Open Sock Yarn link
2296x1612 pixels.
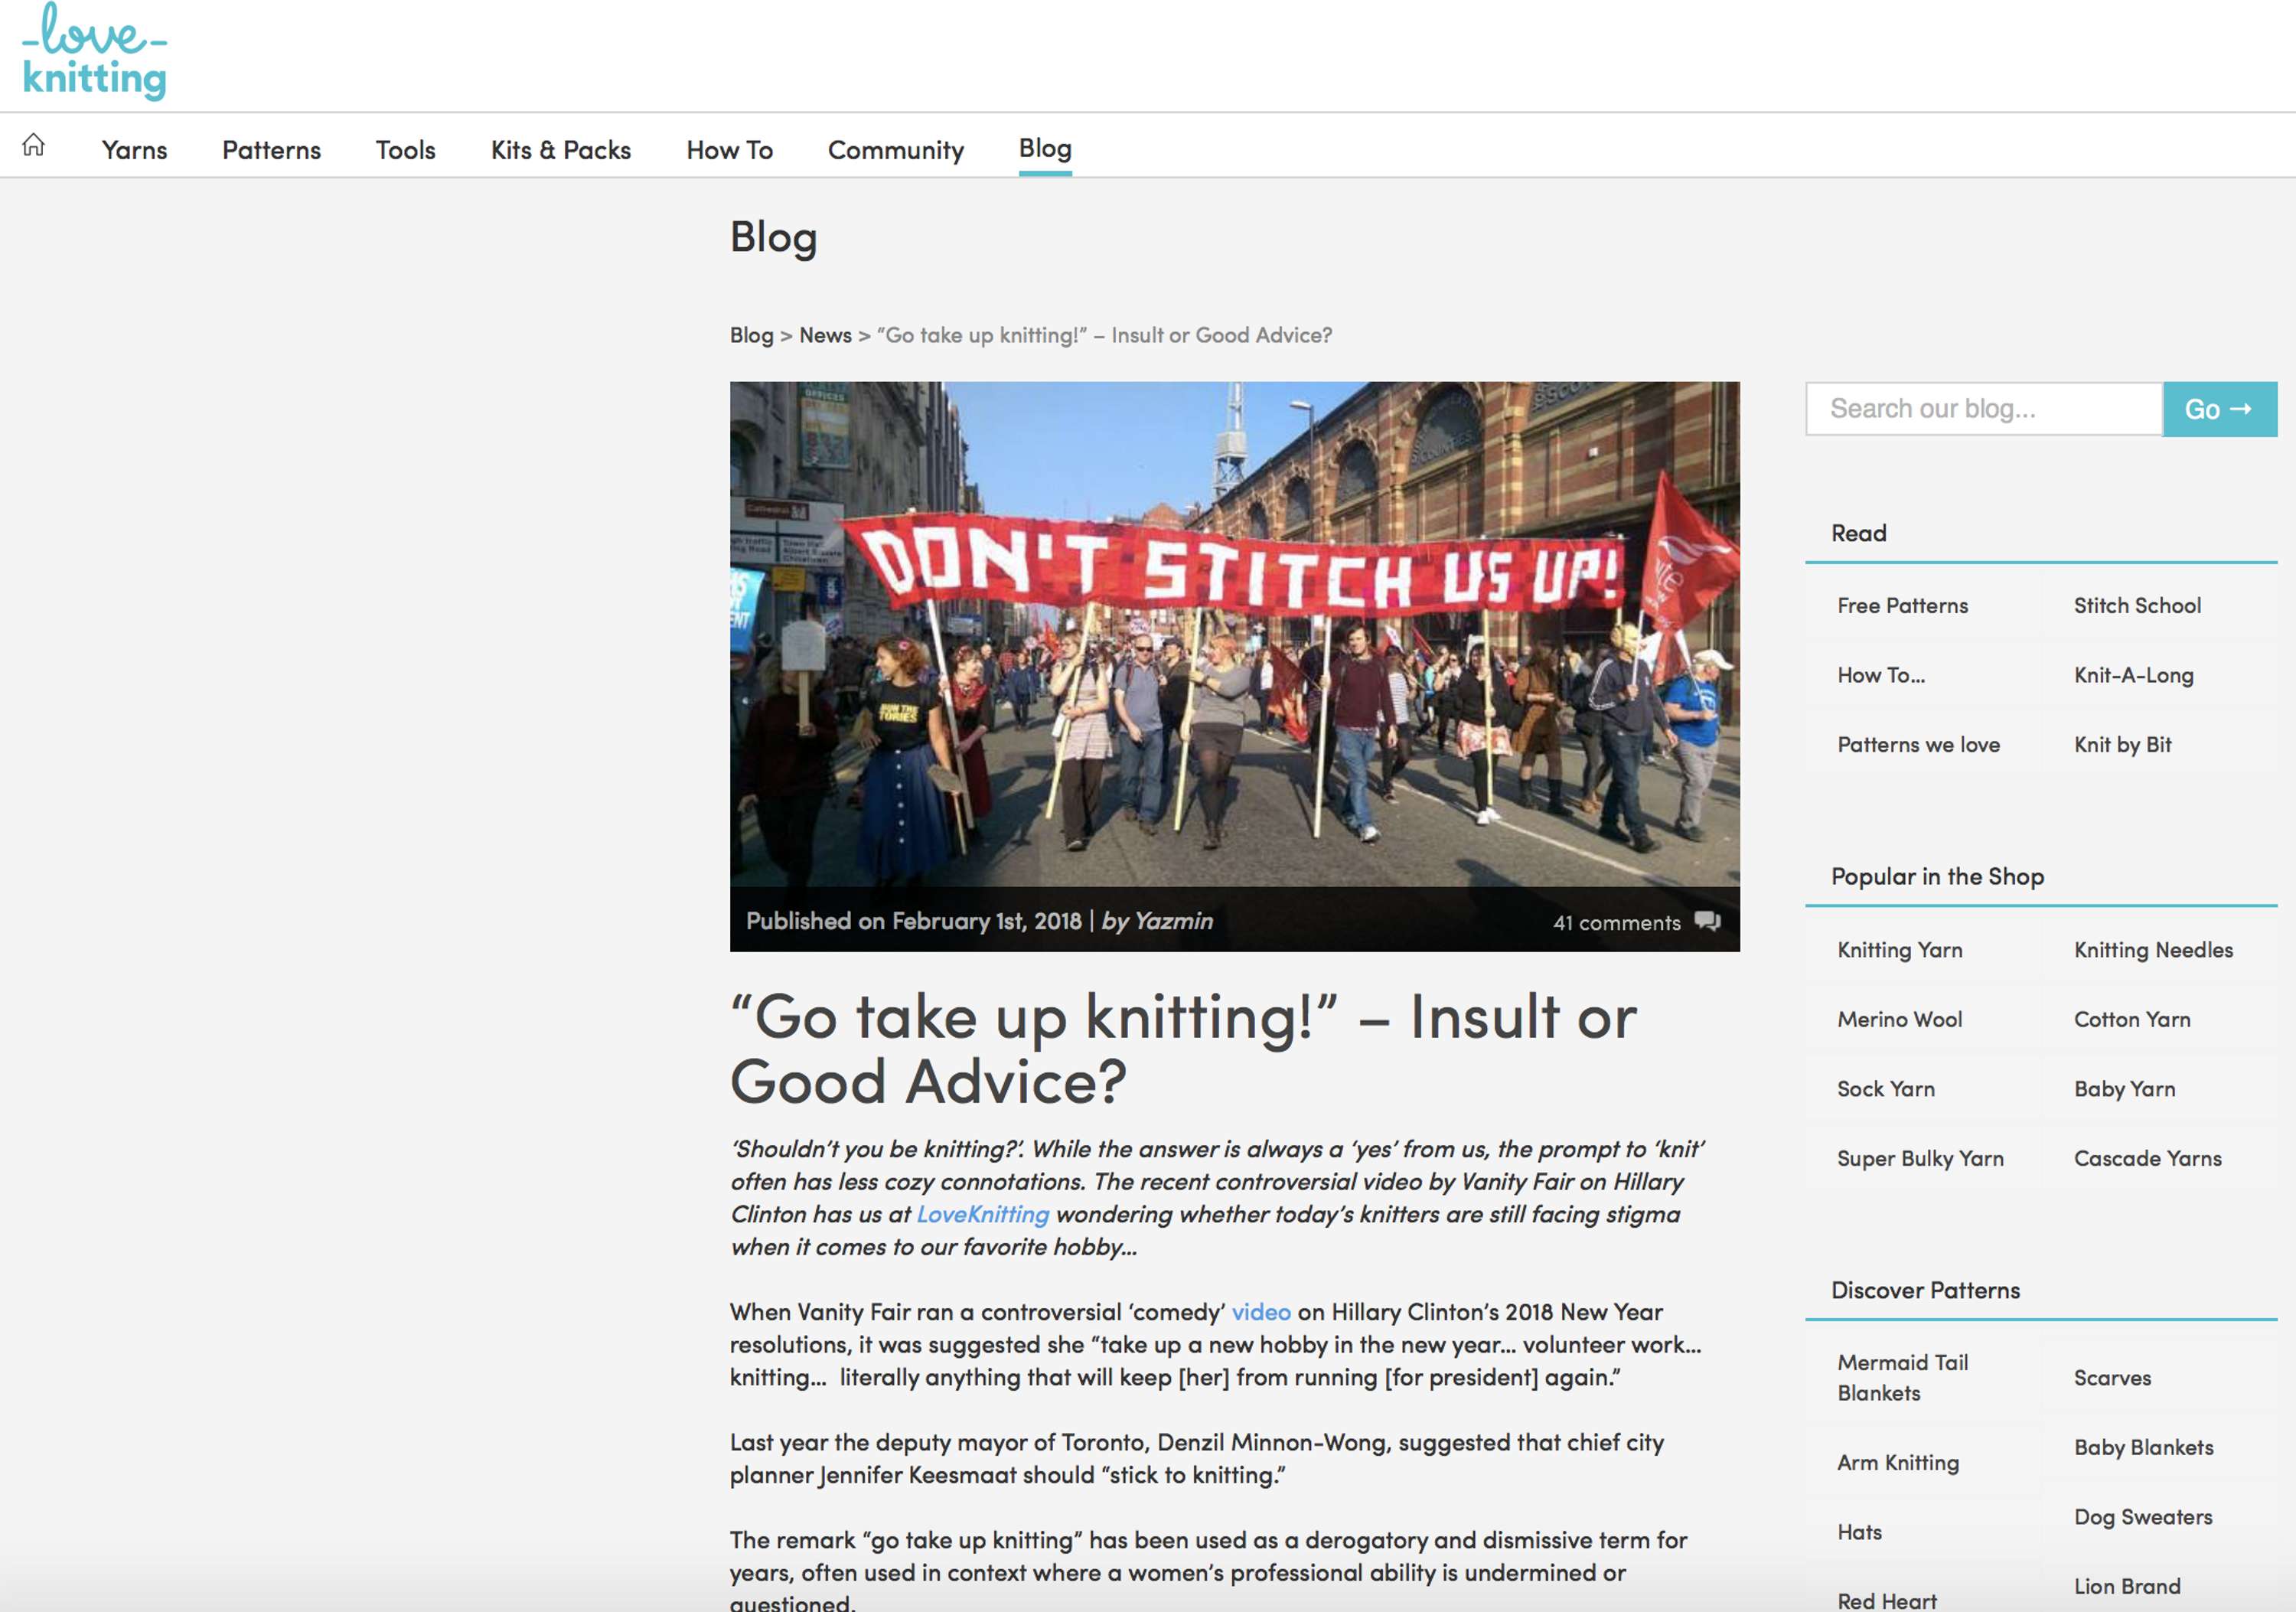tap(1885, 1089)
